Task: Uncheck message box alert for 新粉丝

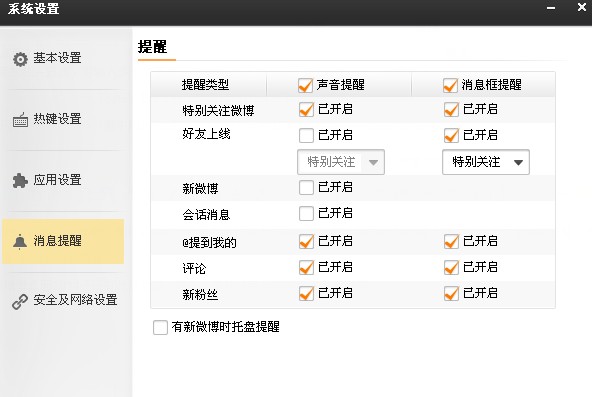Action: click(451, 294)
